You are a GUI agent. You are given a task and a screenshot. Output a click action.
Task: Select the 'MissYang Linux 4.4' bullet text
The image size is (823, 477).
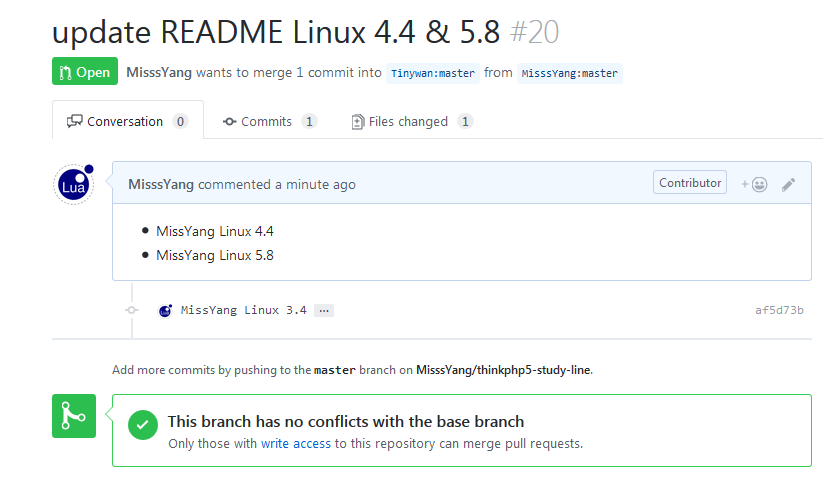(x=215, y=231)
